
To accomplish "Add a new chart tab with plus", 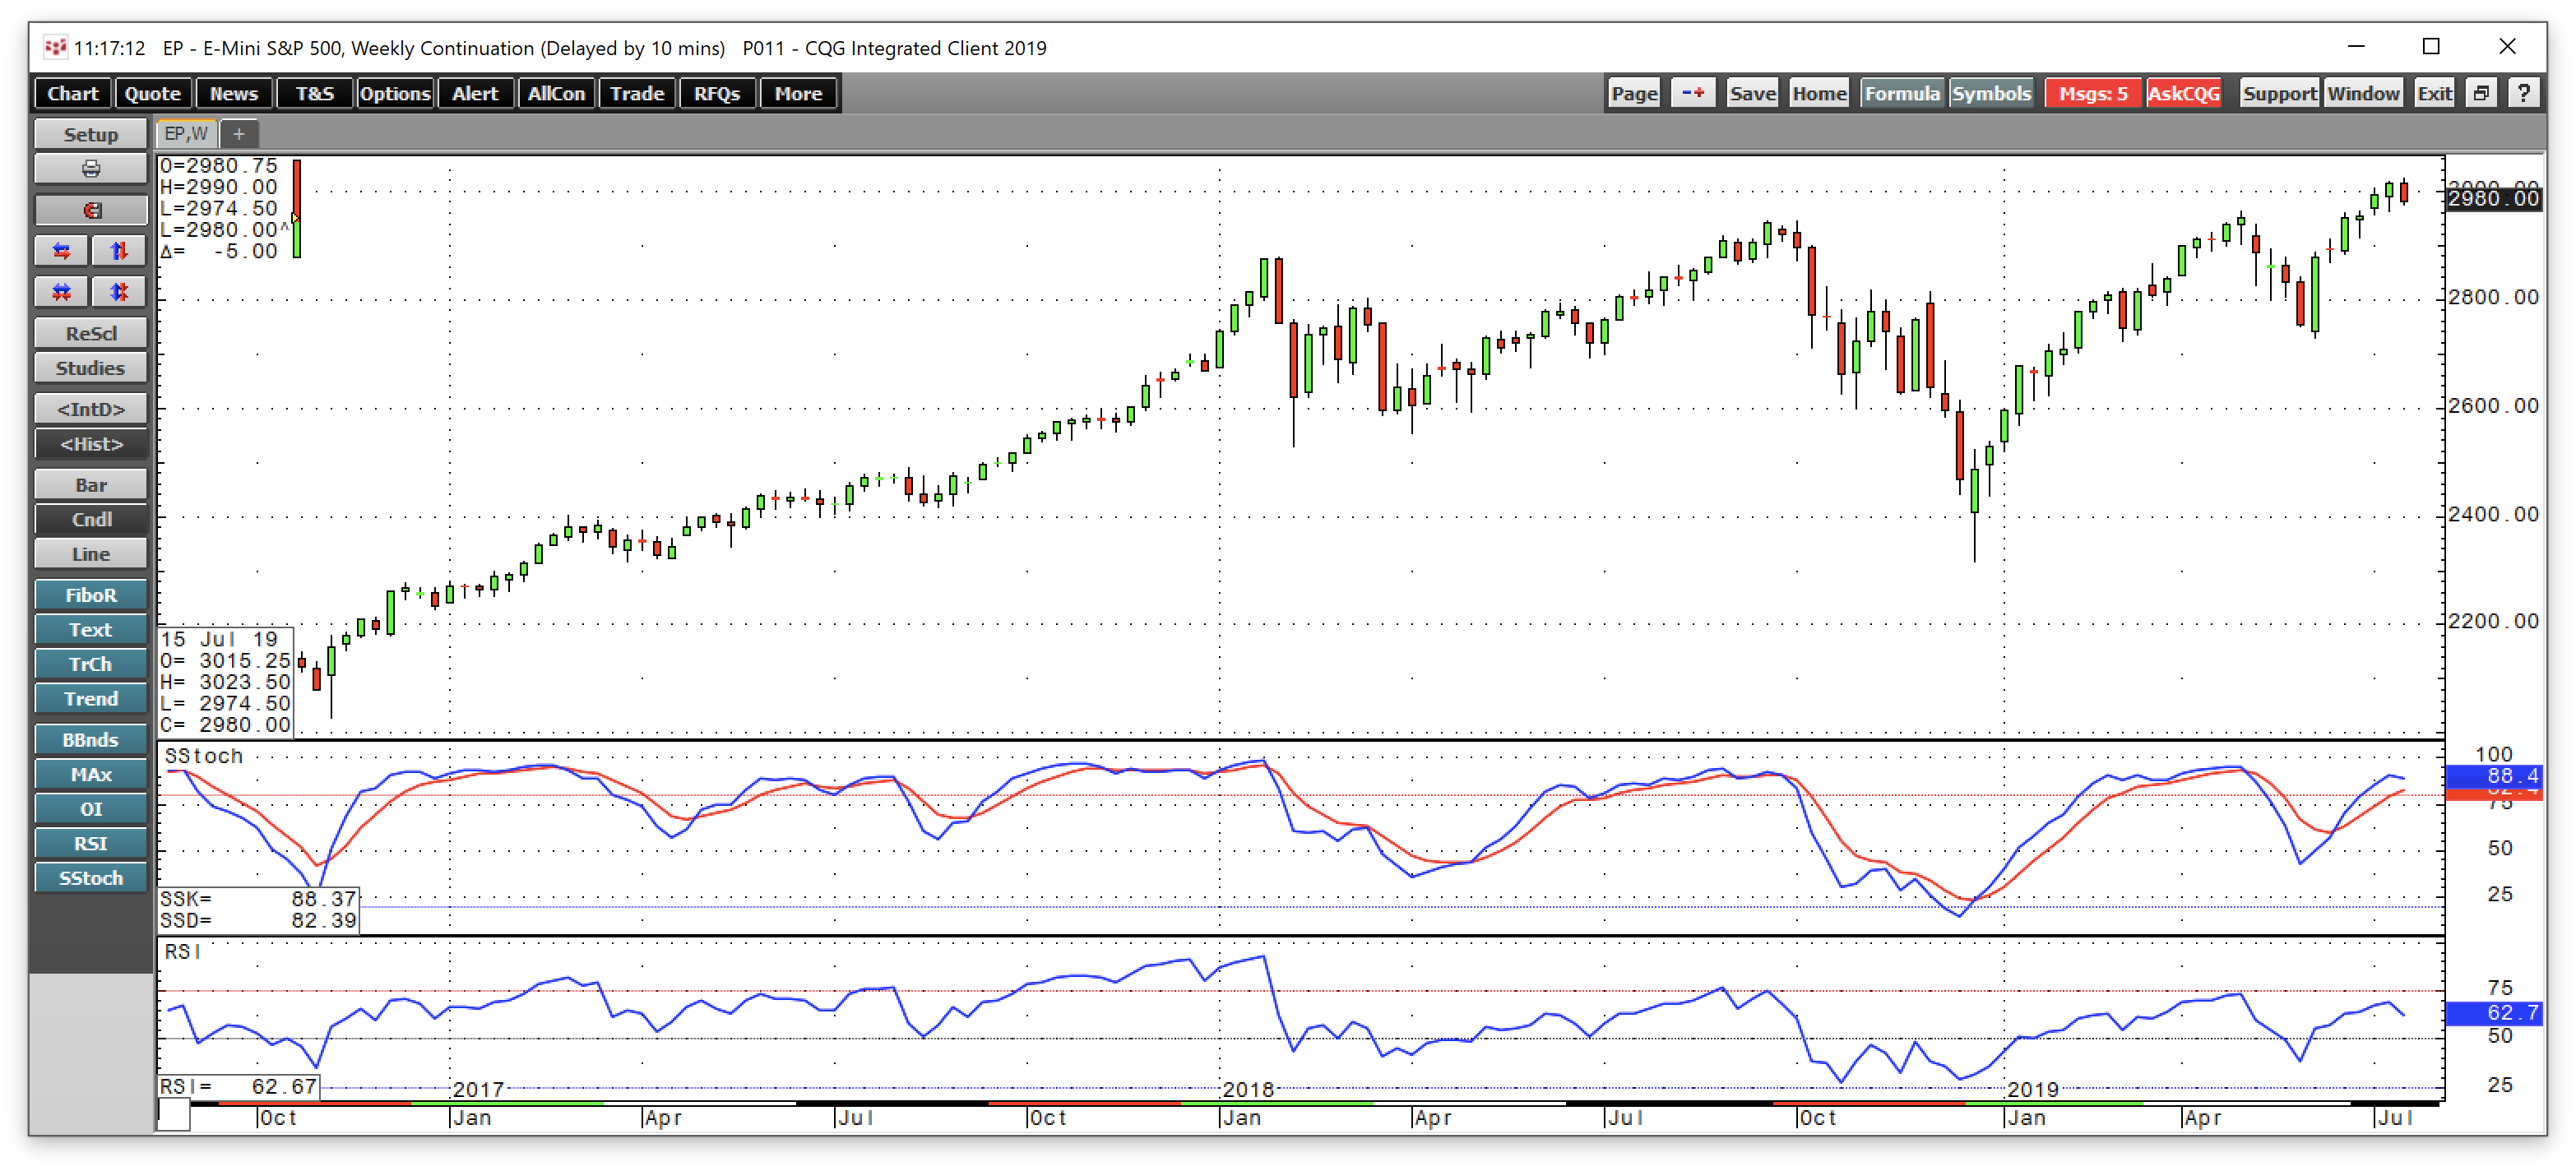I will tap(239, 134).
